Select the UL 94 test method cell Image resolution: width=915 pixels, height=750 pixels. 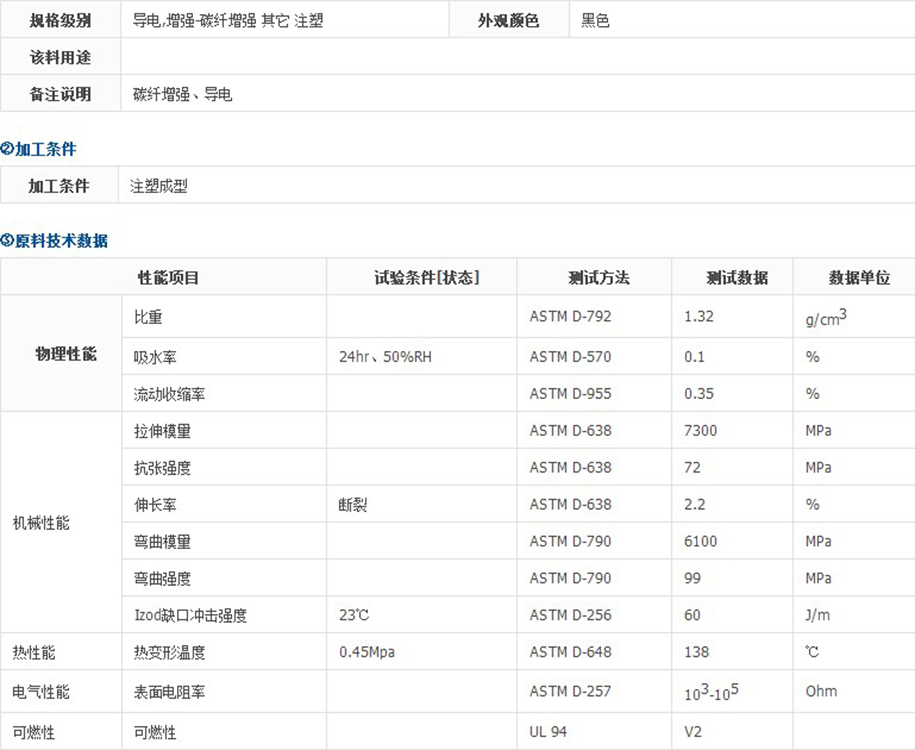click(548, 732)
